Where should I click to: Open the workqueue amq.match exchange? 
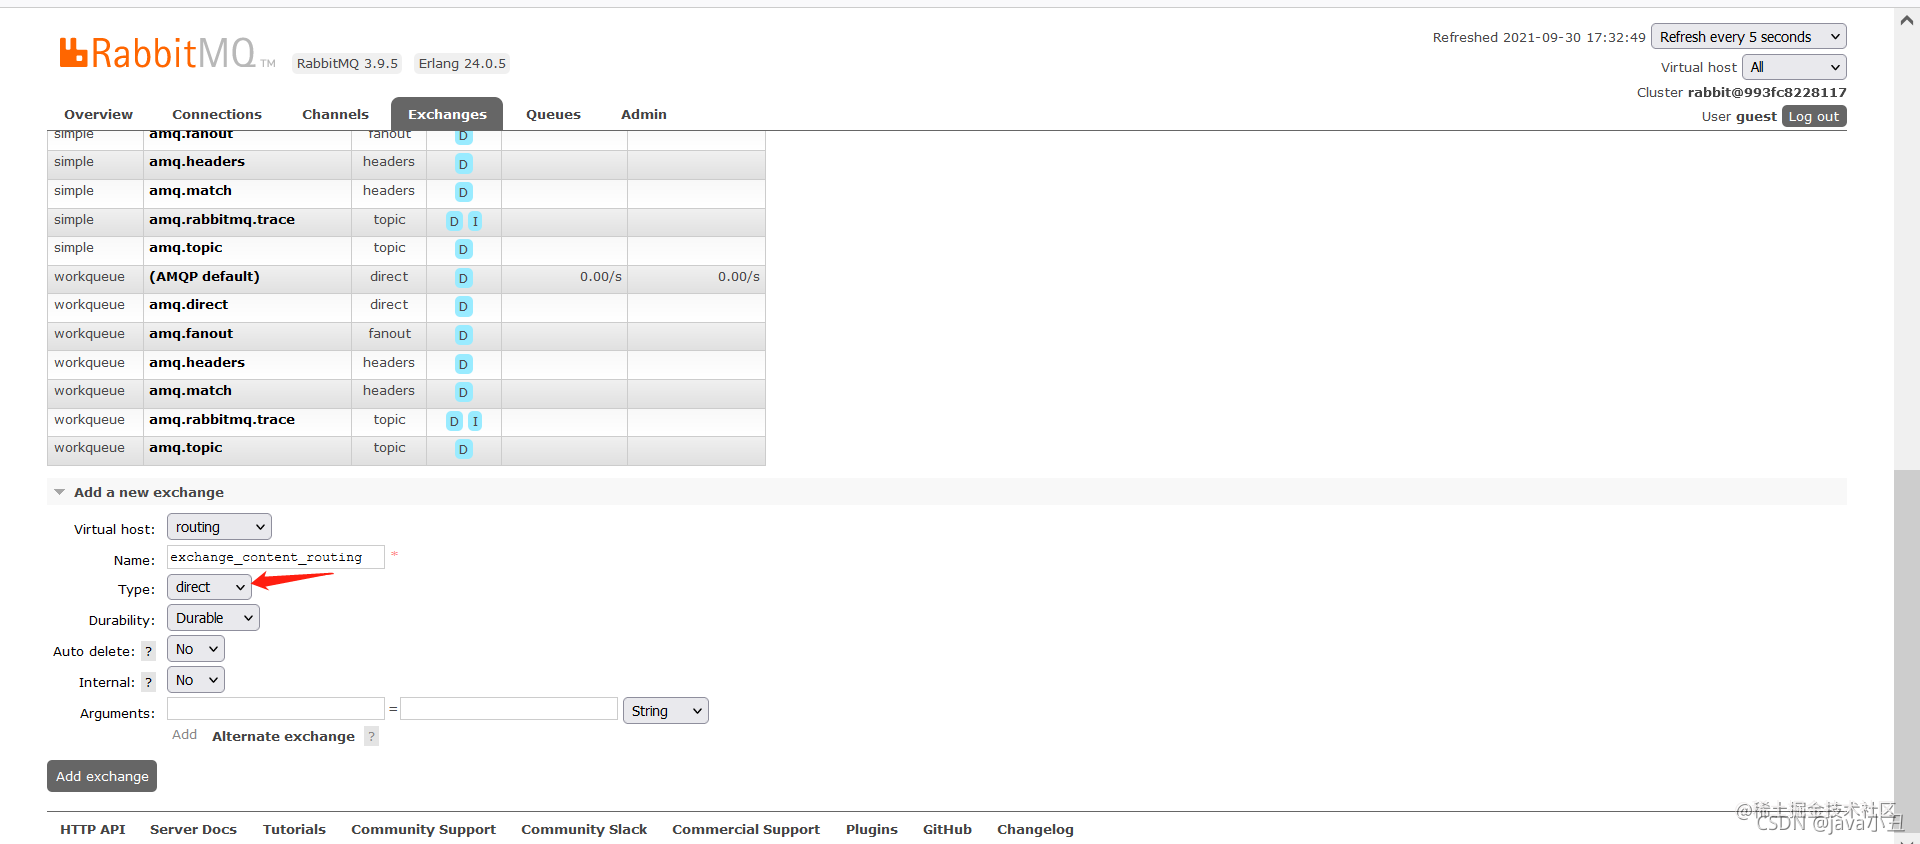pyautogui.click(x=190, y=391)
